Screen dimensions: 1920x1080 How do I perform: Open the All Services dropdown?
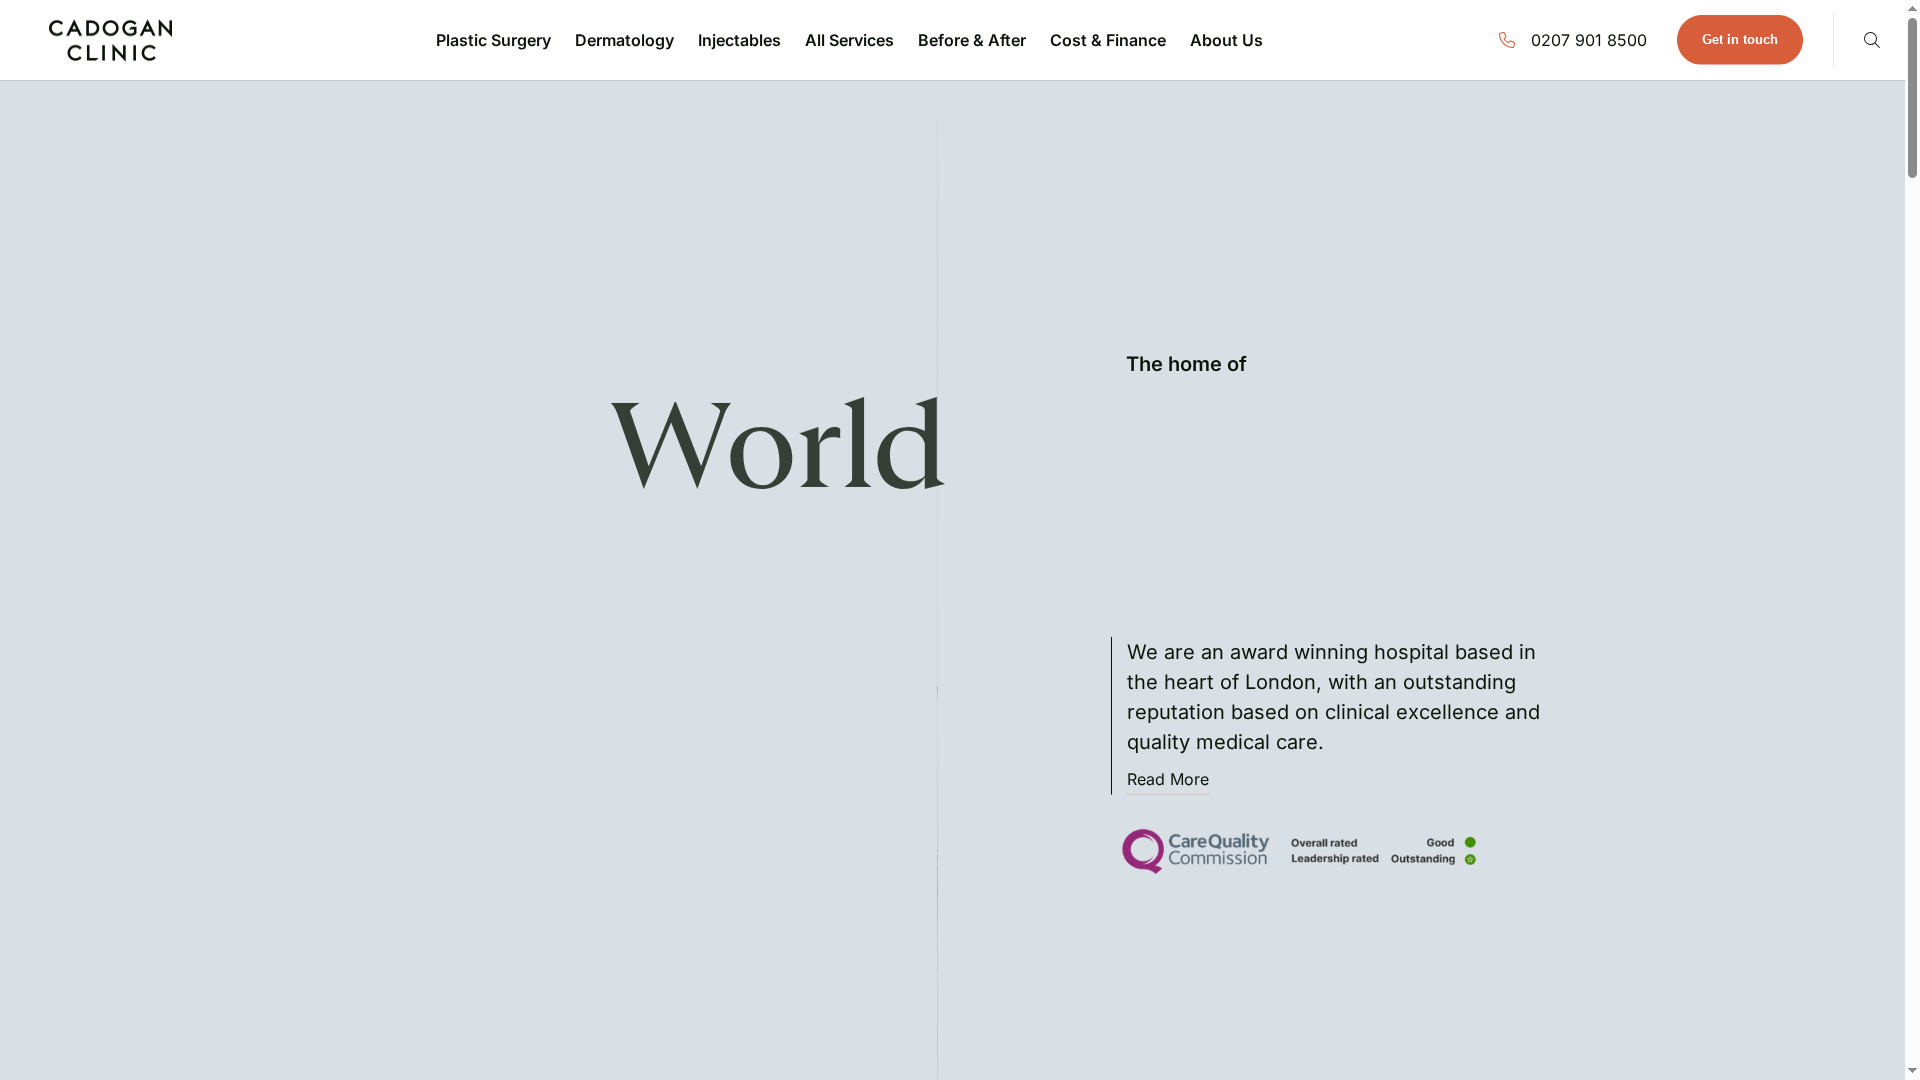[849, 40]
